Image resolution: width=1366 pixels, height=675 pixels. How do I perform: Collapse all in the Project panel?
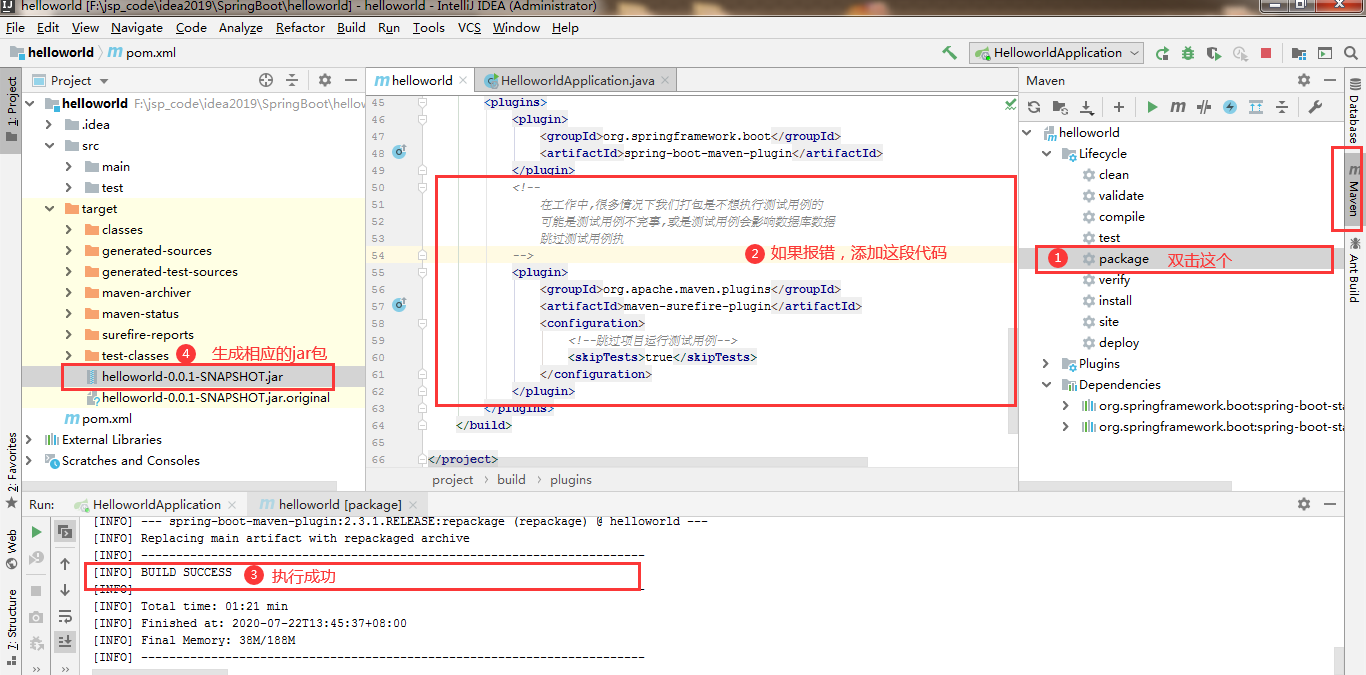(x=292, y=80)
